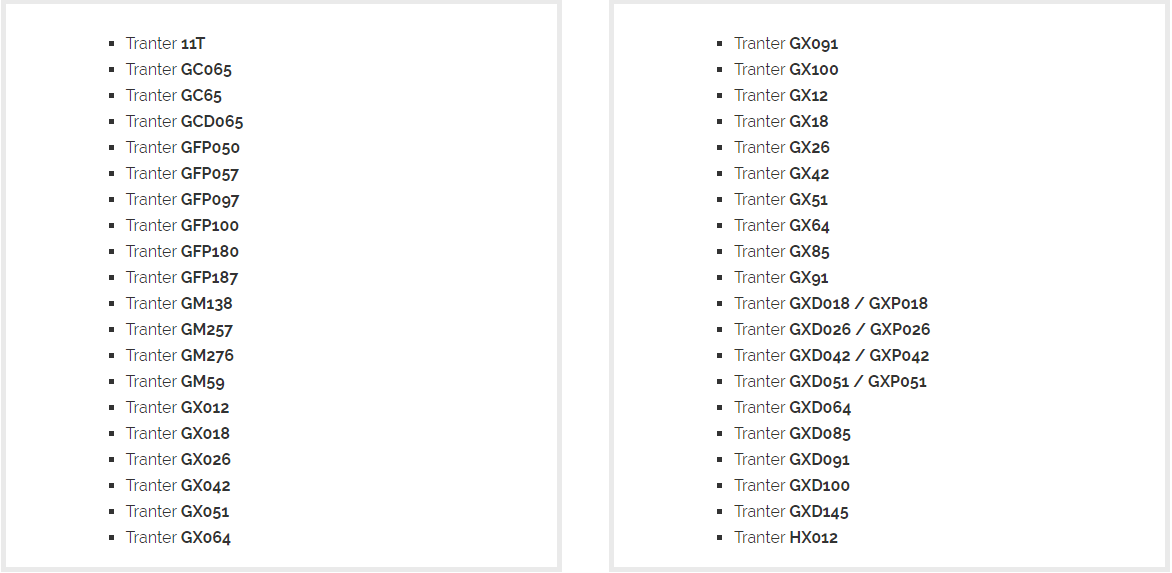This screenshot has height=573, width=1172.
Task: Open the Tranter GX26 item
Action: coord(782,147)
